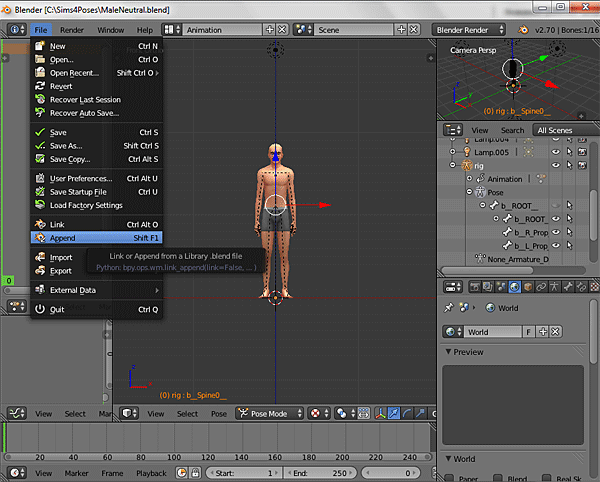Screen dimensions: 600x482
Task: Open World properties tab globe icon
Action: coord(515,287)
